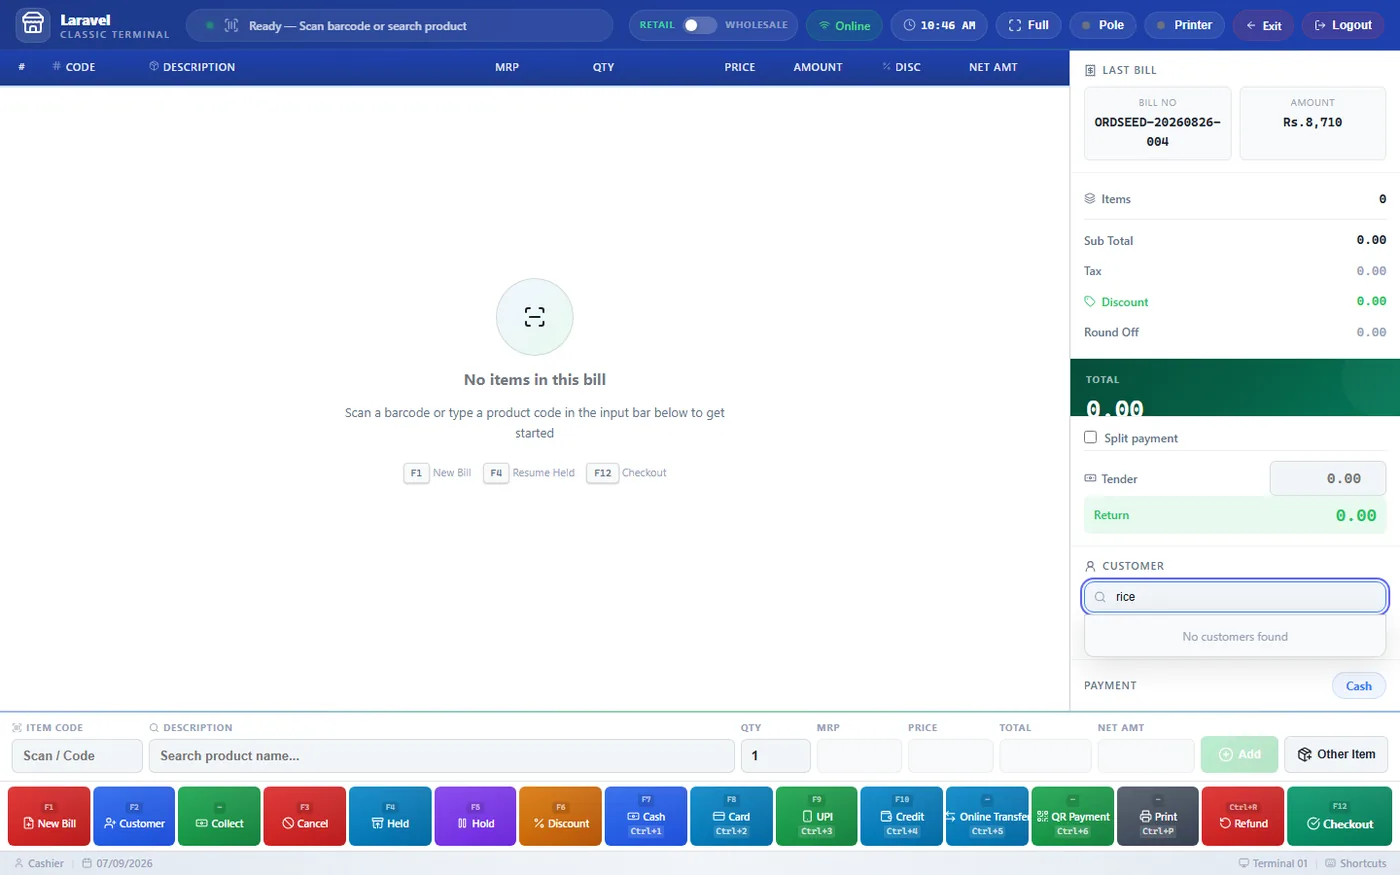Hold current bill with F5 button
The image size is (1400, 875).
click(475, 816)
